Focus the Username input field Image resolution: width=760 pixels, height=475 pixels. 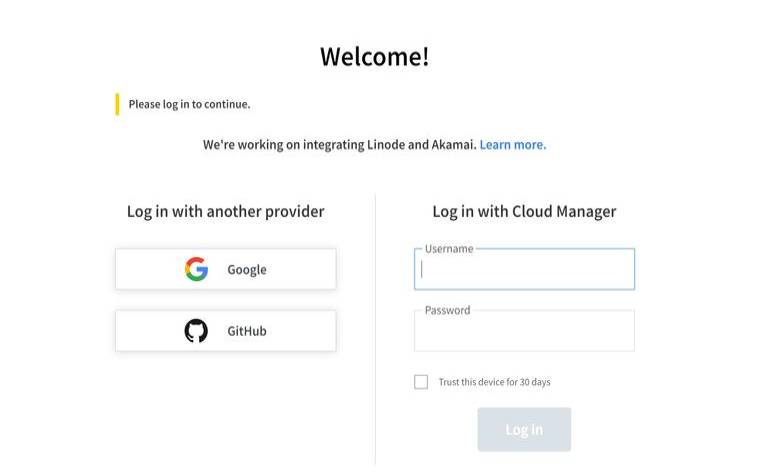point(524,270)
